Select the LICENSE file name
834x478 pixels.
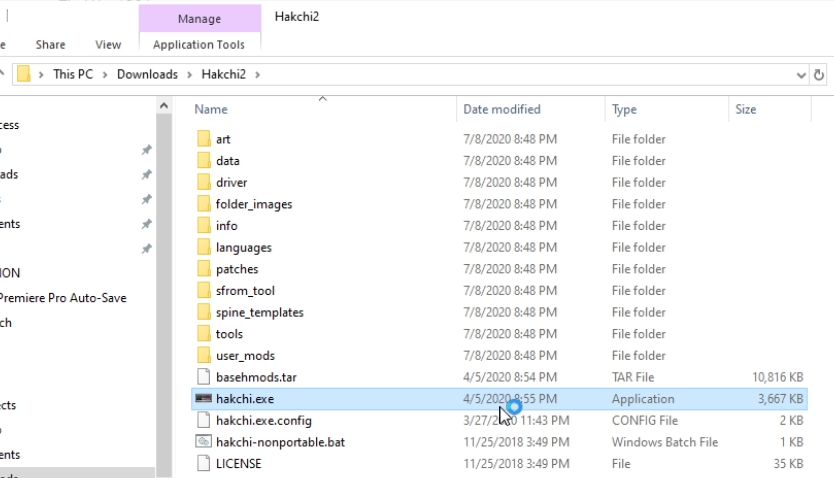click(238, 464)
